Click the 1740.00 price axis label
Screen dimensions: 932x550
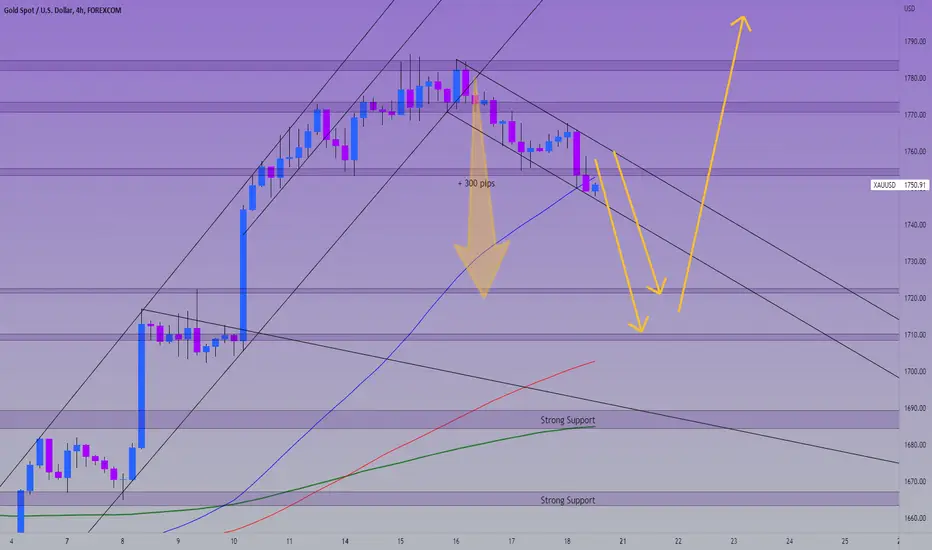(x=915, y=225)
